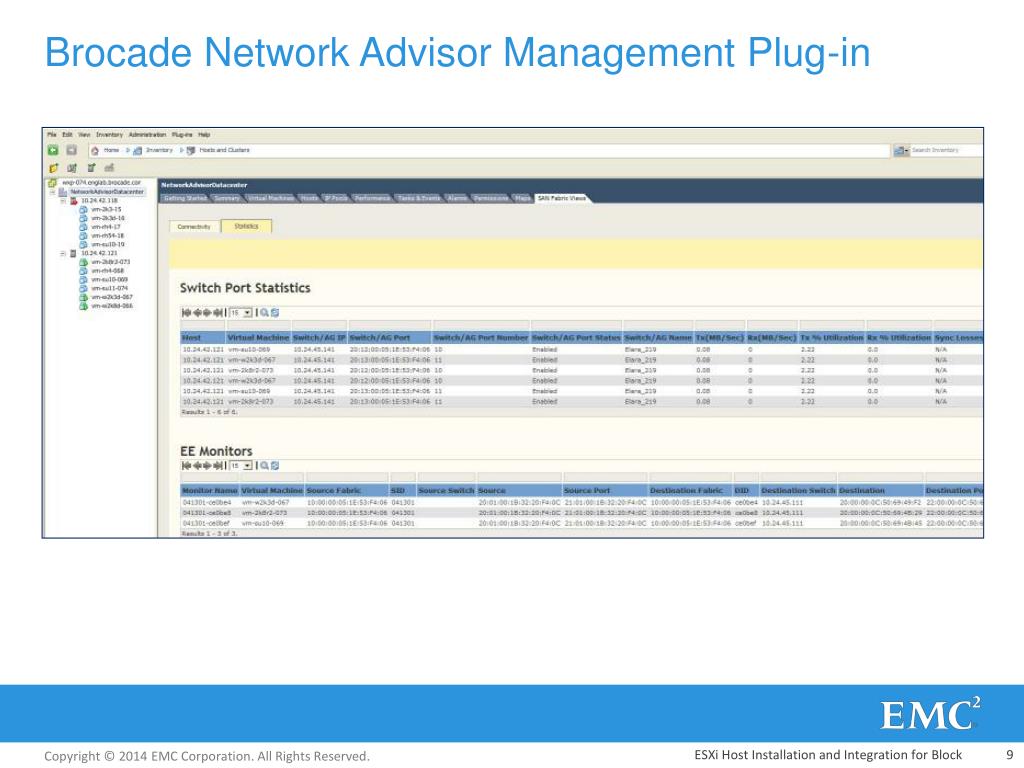Sort by Host column in Switch Port Statistics
This screenshot has height=768, width=1024.
[203, 338]
